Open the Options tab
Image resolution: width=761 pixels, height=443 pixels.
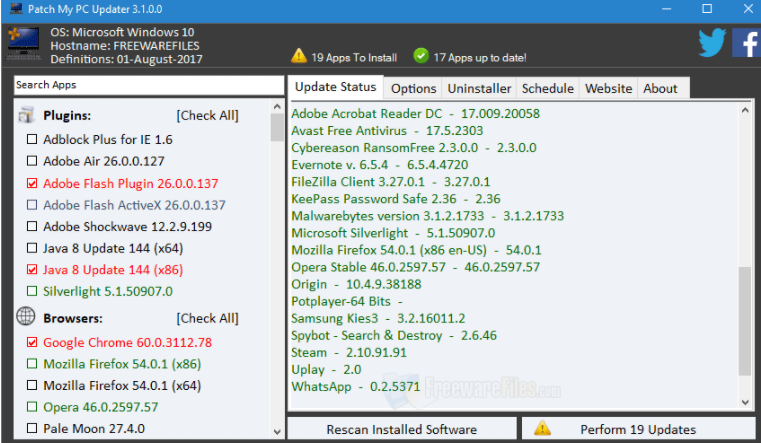pos(414,88)
